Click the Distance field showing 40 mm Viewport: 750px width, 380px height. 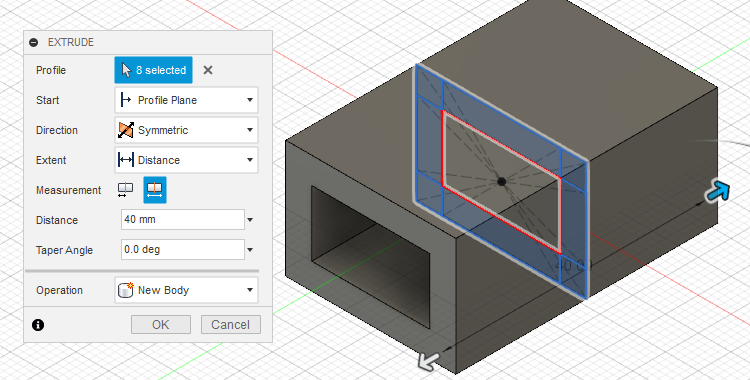click(183, 220)
